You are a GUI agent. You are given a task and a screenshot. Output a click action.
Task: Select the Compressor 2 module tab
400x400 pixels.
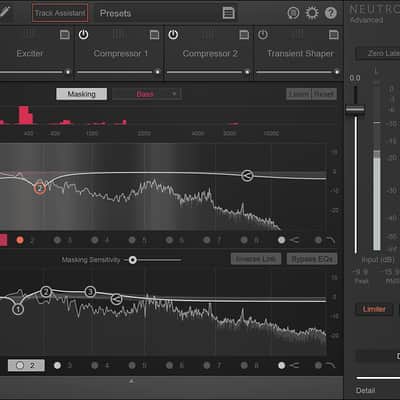(x=209, y=53)
